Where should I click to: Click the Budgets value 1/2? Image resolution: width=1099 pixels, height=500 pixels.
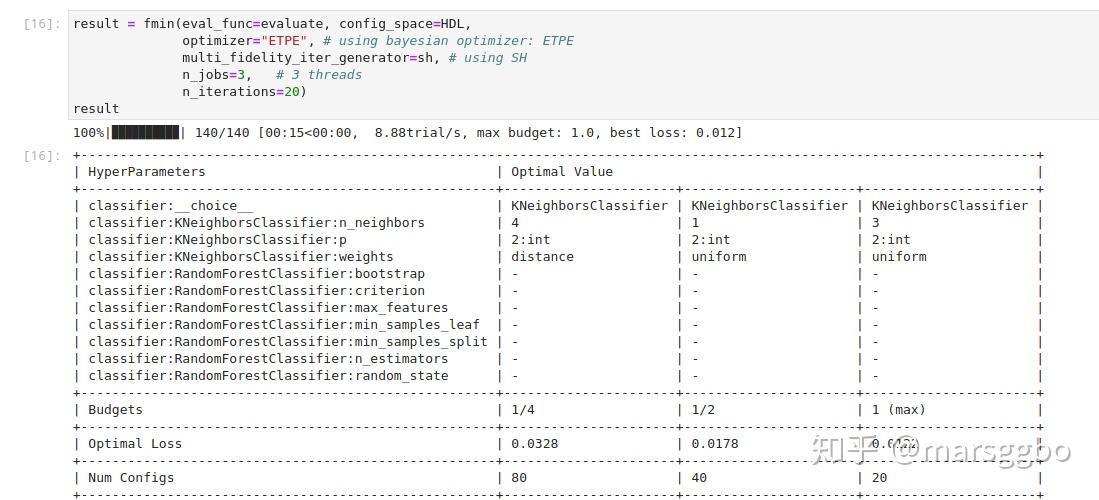pyautogui.click(x=703, y=410)
